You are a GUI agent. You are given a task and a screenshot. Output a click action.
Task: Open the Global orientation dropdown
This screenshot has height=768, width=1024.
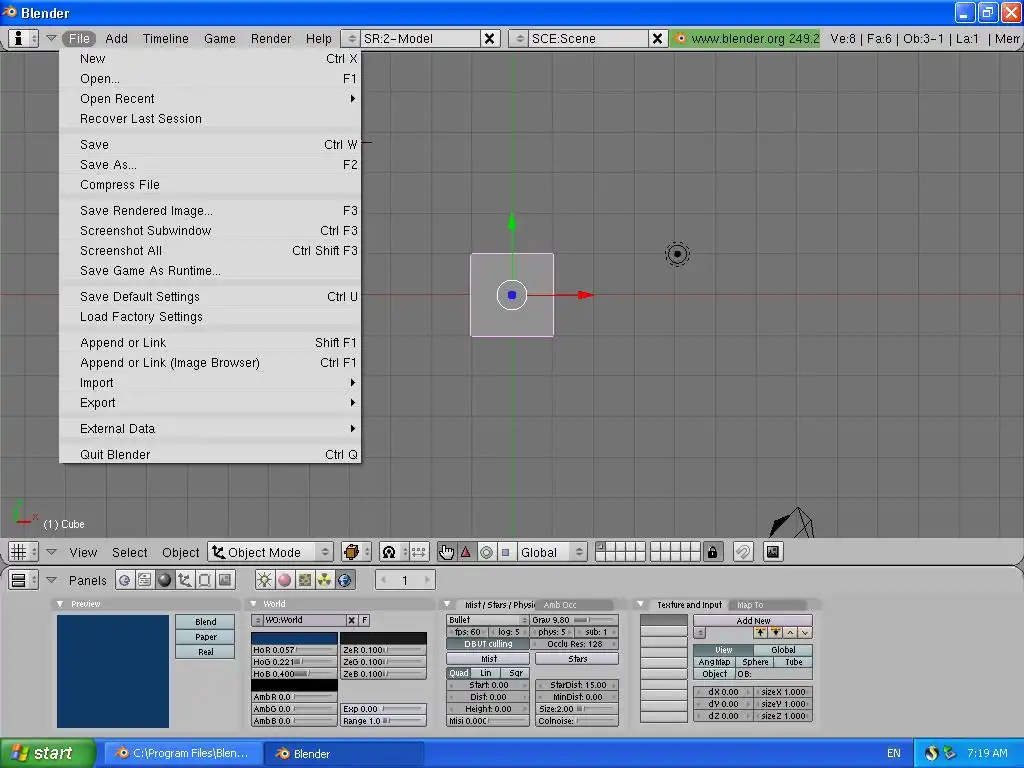coord(551,552)
